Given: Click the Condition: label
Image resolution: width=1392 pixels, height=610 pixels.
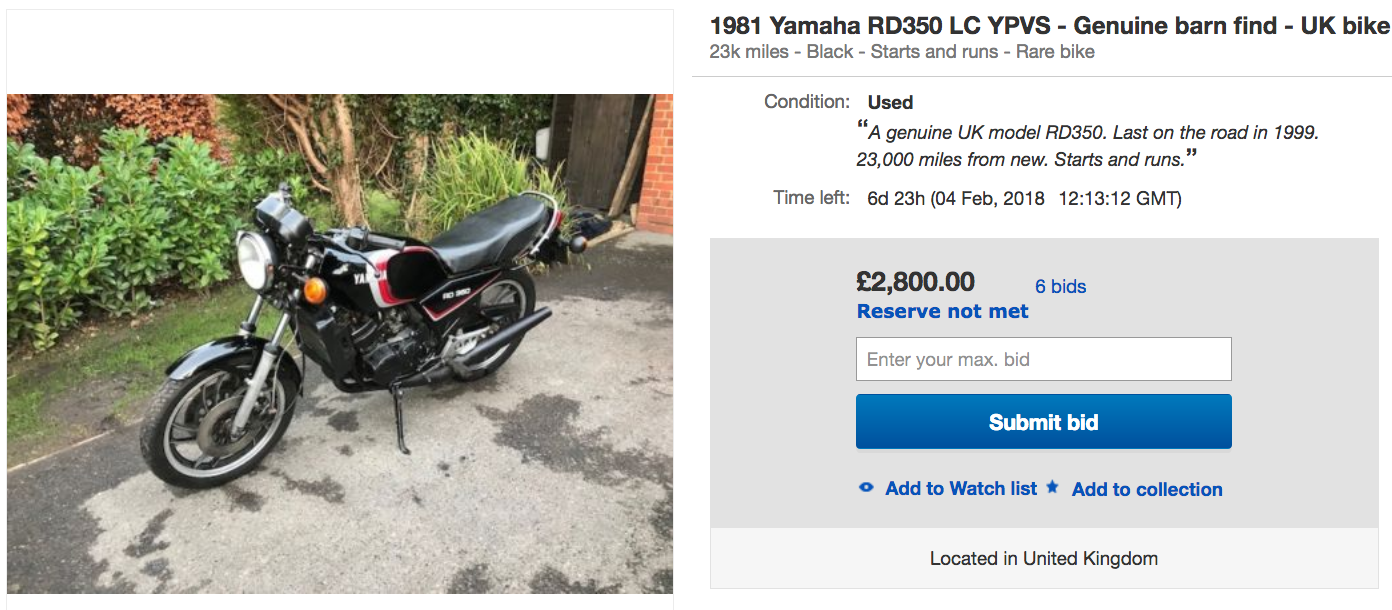Looking at the screenshot, I should point(806,102).
